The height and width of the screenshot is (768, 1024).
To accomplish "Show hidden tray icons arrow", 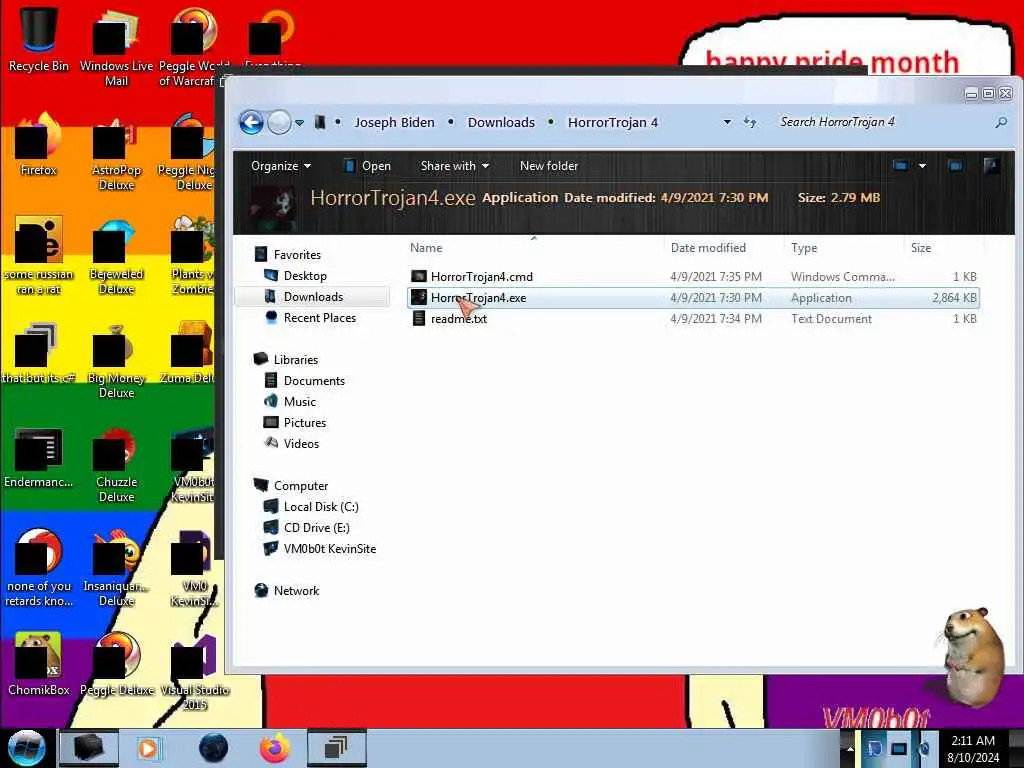I will (850, 749).
